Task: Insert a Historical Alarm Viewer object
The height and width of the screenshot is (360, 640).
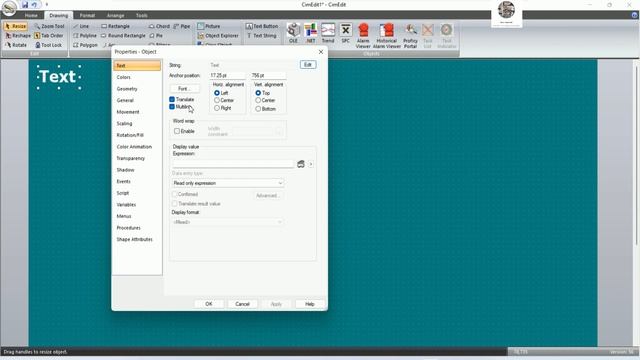Action: (x=387, y=36)
